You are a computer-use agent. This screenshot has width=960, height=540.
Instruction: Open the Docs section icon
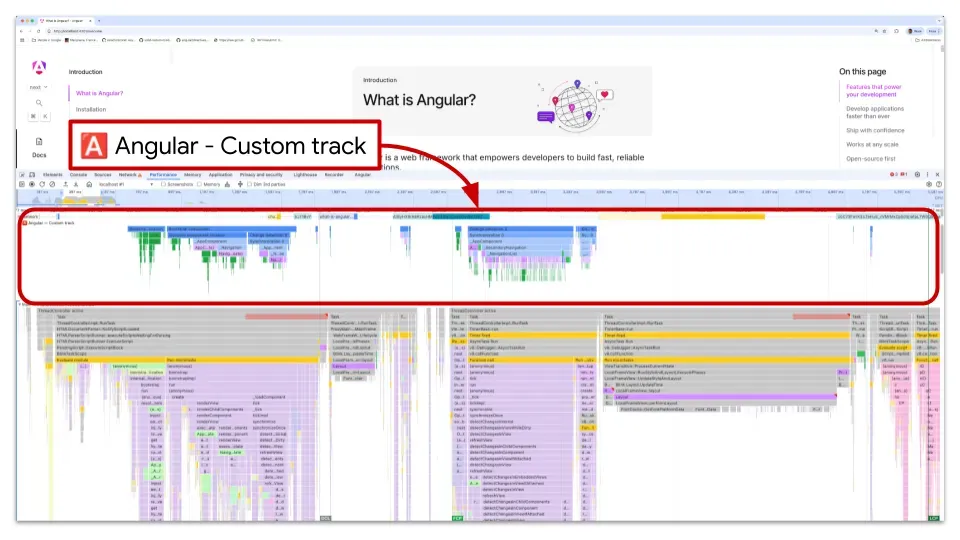[39, 142]
